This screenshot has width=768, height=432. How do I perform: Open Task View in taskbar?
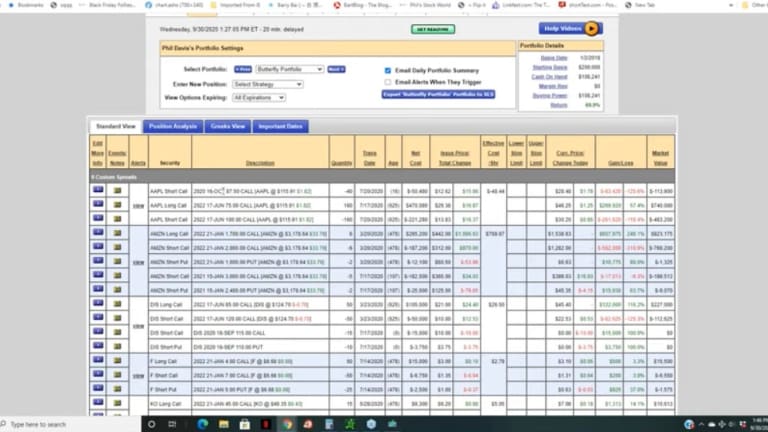[x=172, y=424]
